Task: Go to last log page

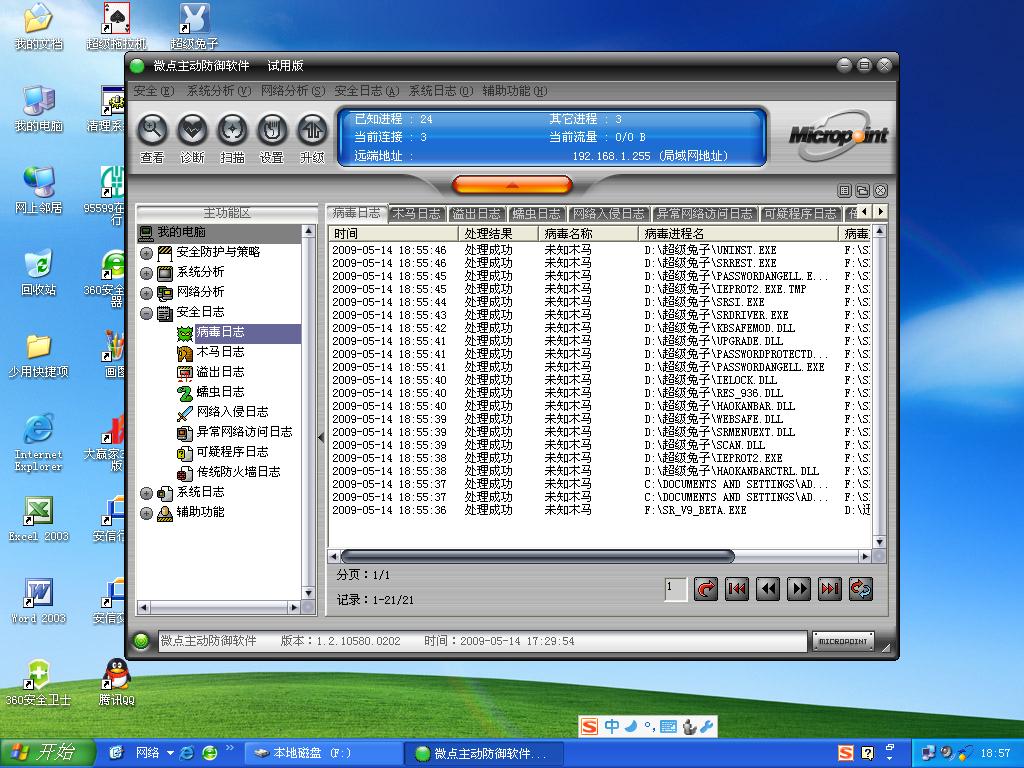Action: click(x=830, y=589)
